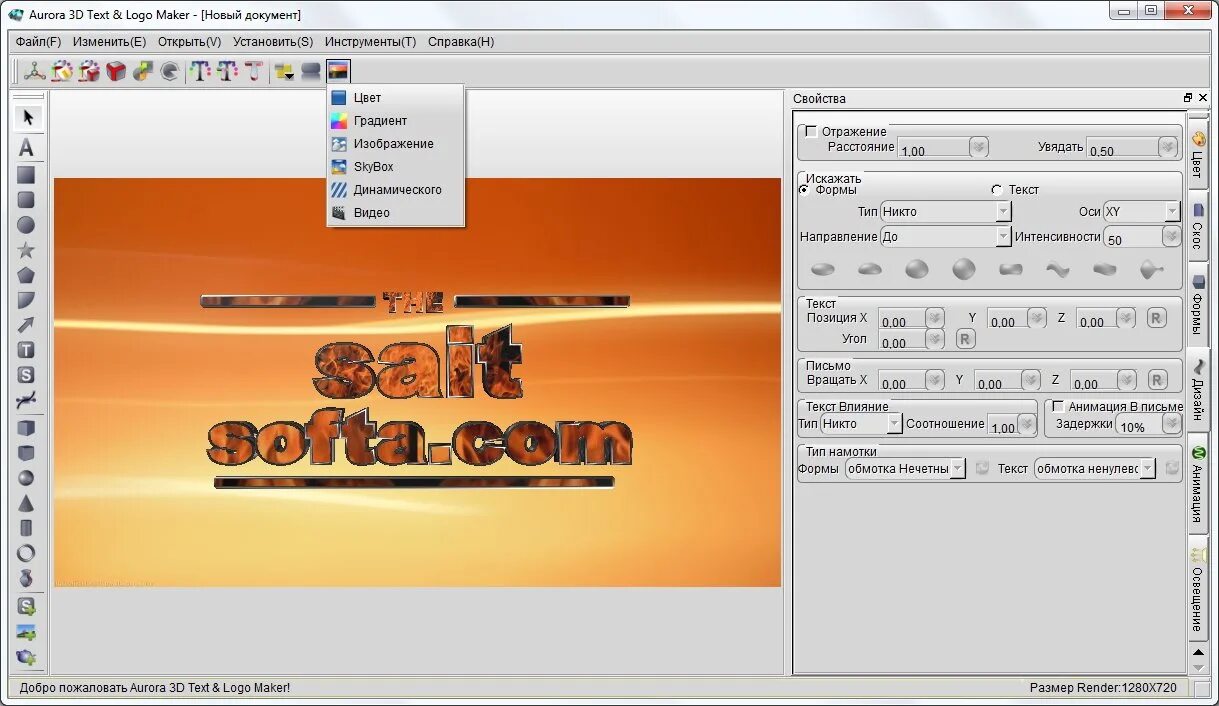
Task: Undock the Свойства panel
Action: pyautogui.click(x=1188, y=98)
